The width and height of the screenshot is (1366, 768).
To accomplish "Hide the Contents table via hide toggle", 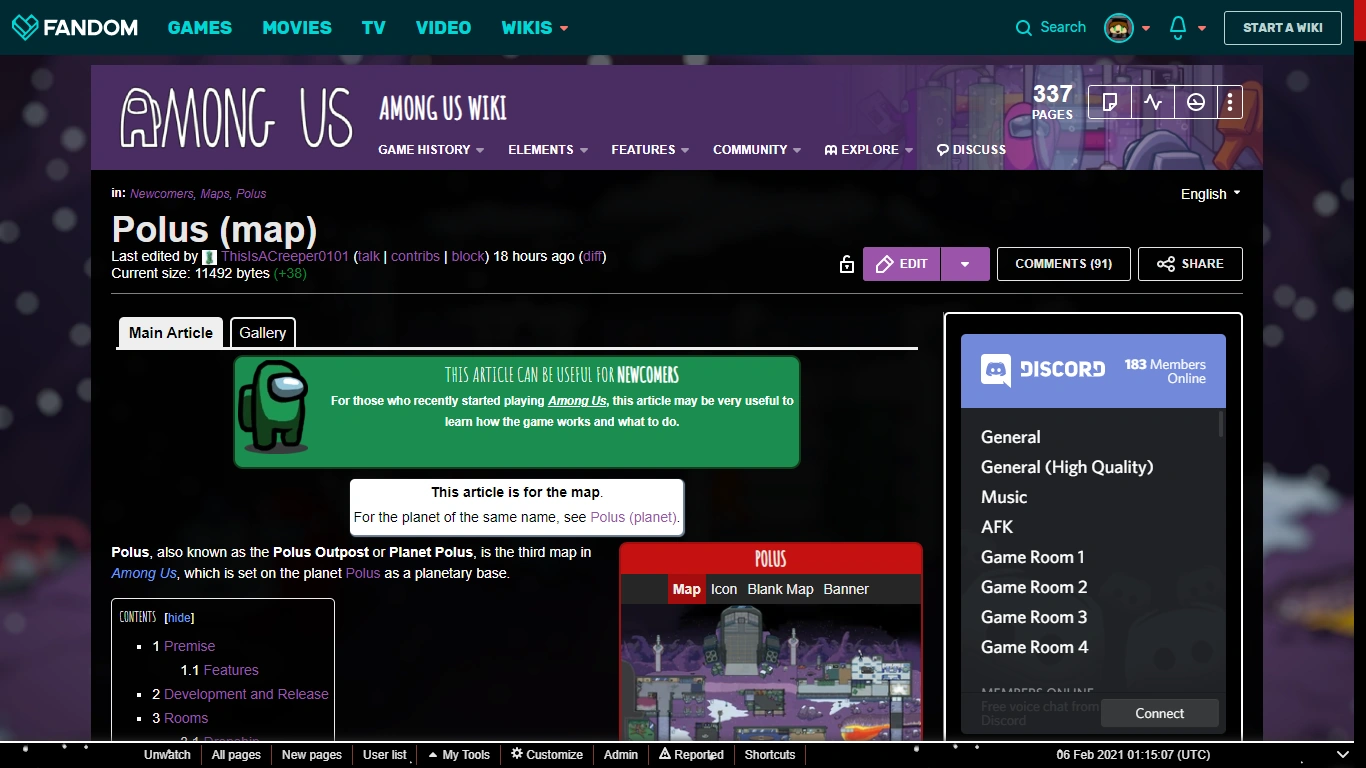I will pyautogui.click(x=178, y=617).
